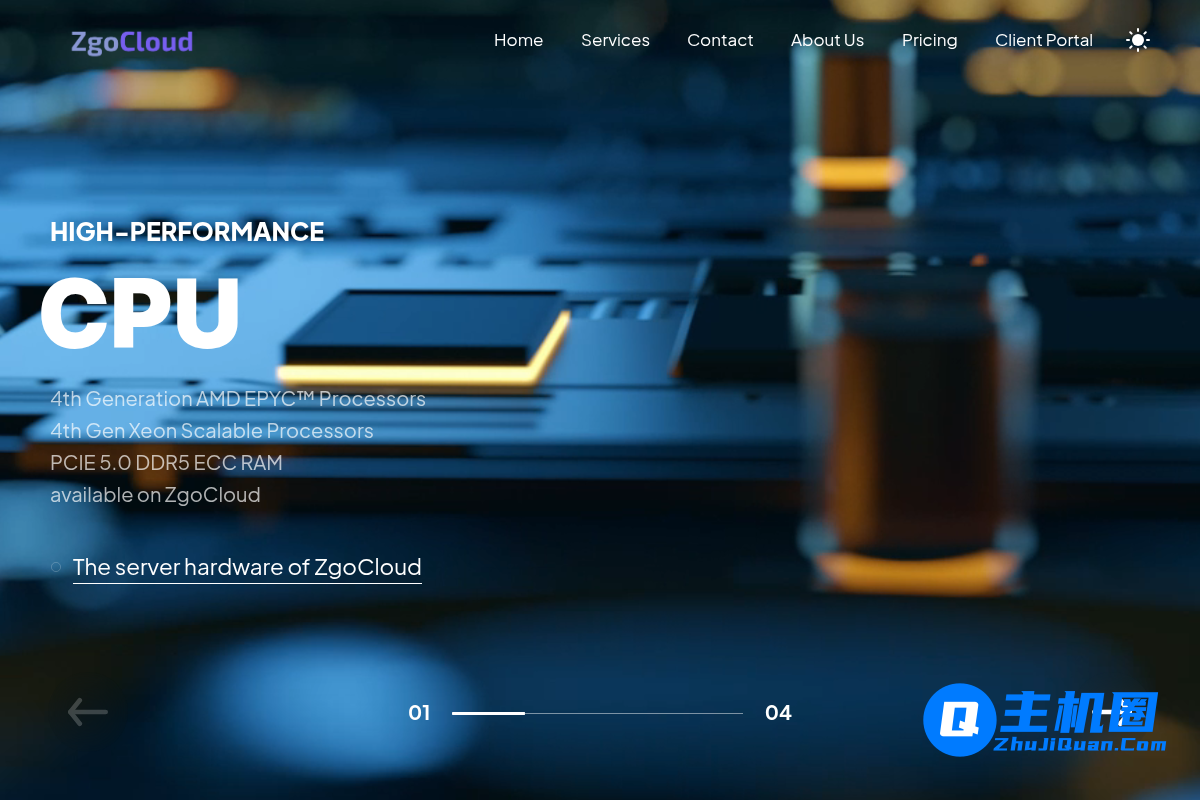Click the CPU heading text
1200x800 pixels.
coord(141,312)
